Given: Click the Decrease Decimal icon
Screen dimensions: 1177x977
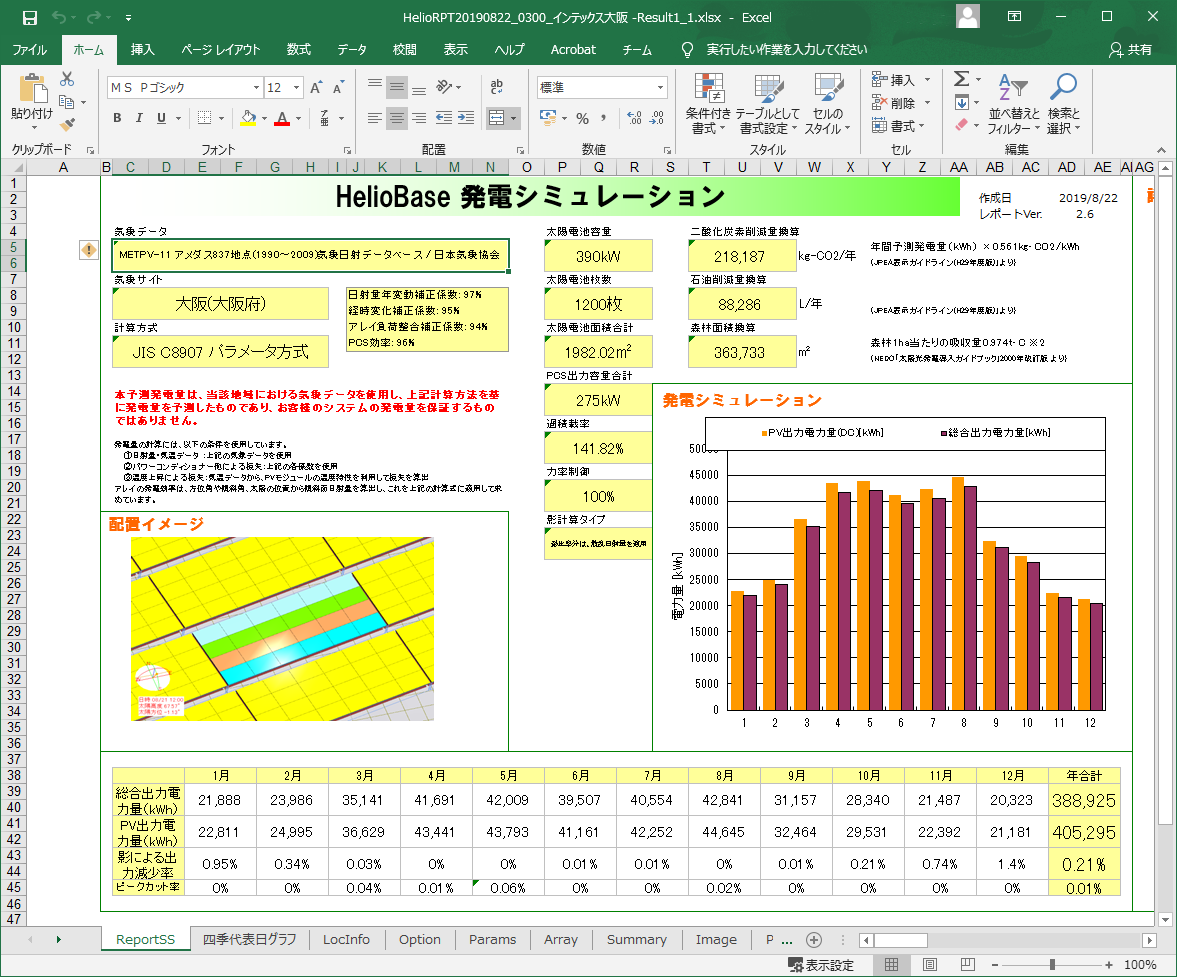Looking at the screenshot, I should coord(657,118).
